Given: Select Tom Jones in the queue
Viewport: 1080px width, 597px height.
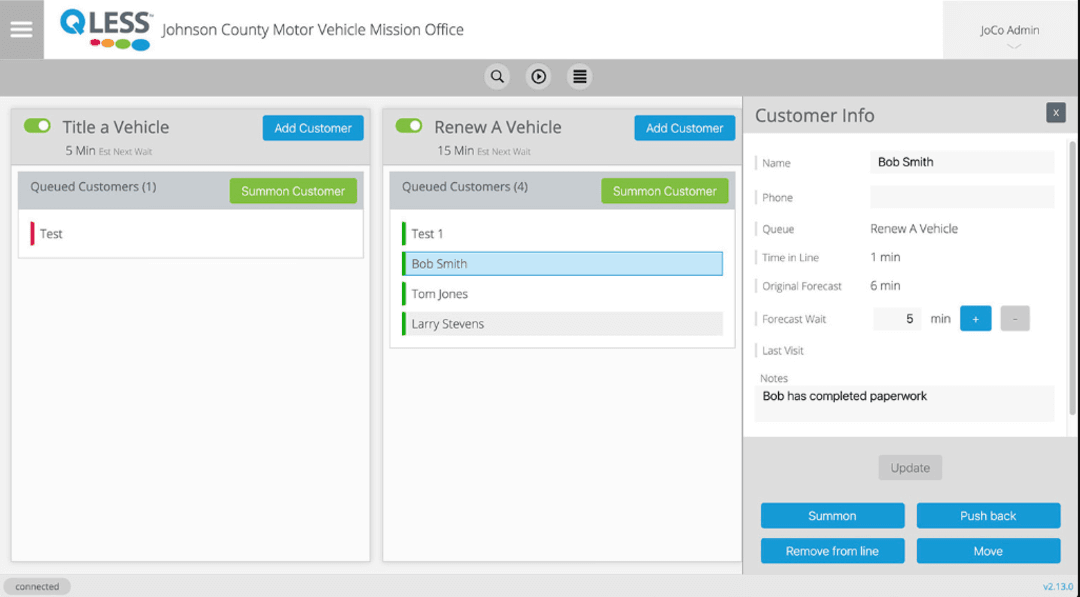Looking at the screenshot, I should [561, 293].
